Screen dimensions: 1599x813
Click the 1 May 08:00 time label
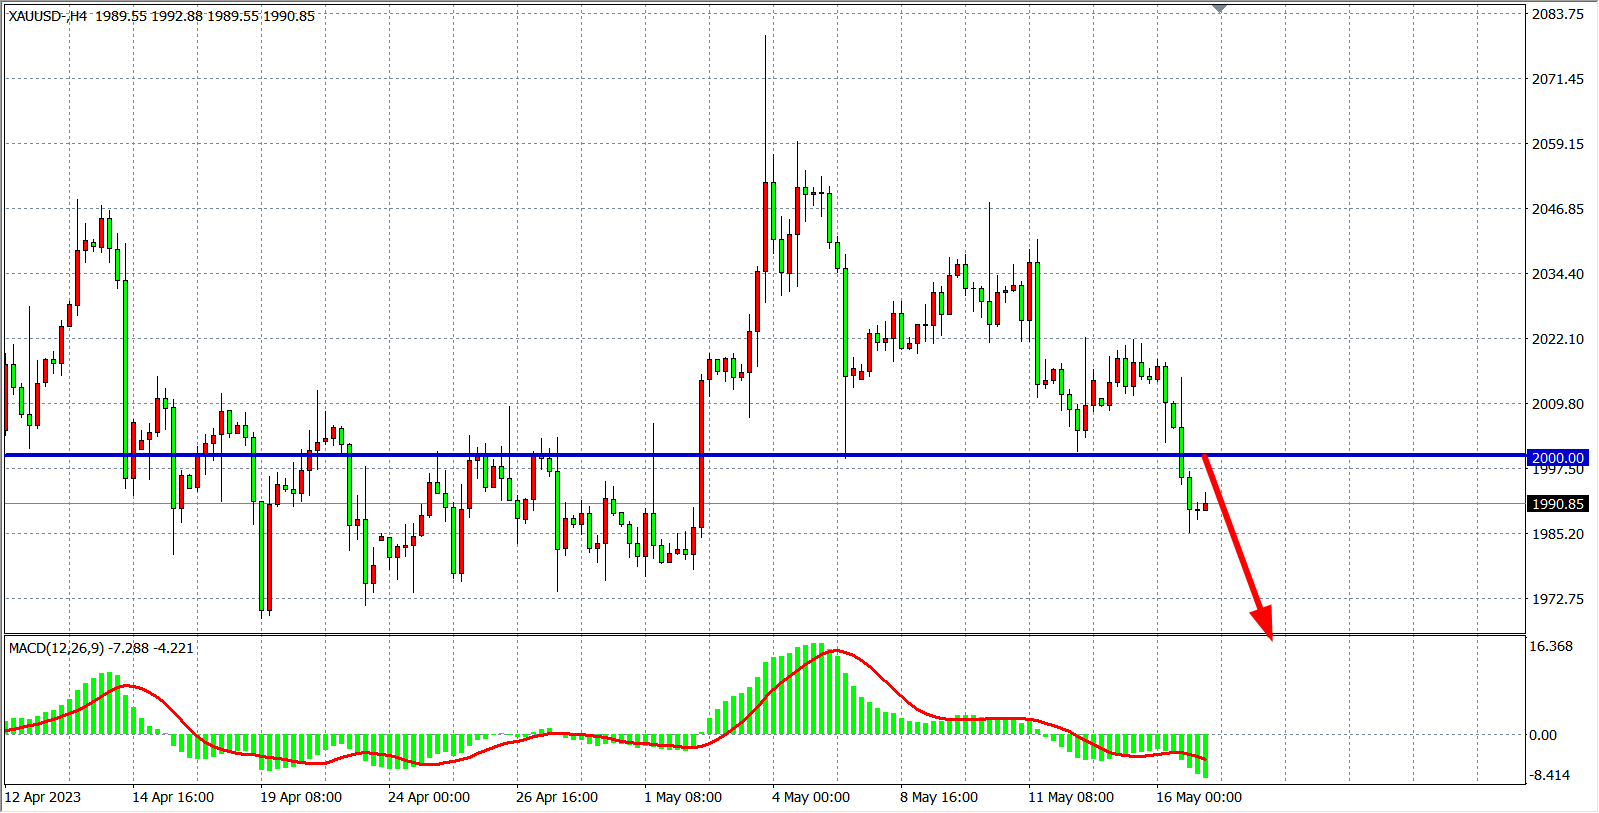pos(682,797)
